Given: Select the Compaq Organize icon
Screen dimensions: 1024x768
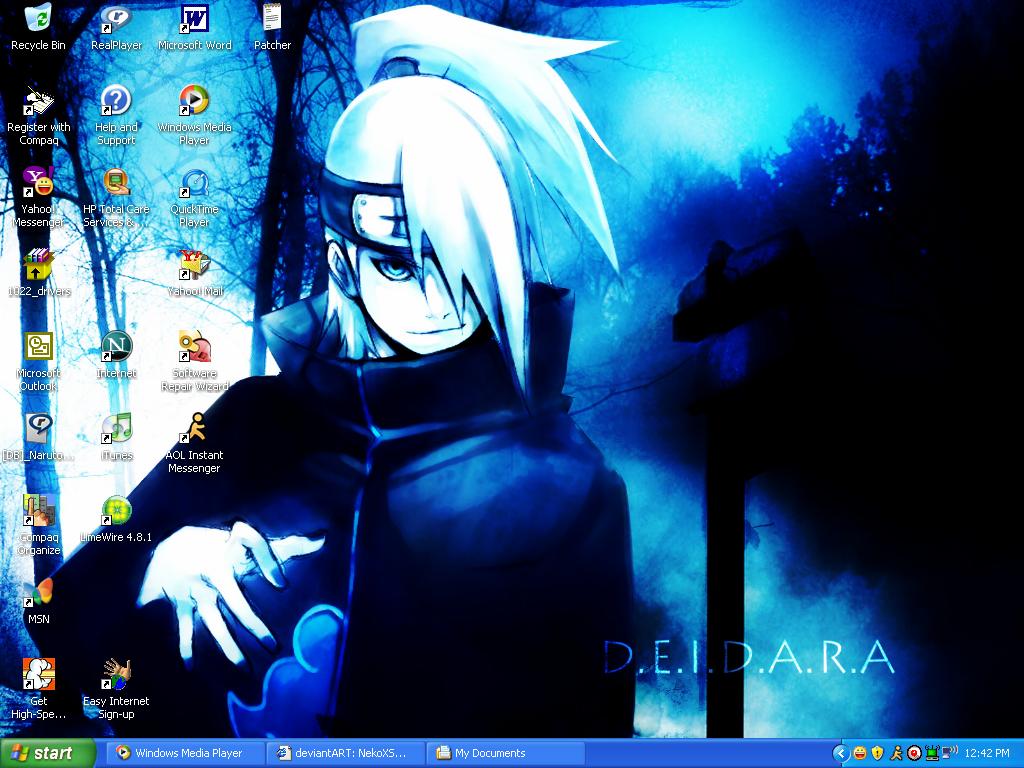Looking at the screenshot, I should pos(39,526).
